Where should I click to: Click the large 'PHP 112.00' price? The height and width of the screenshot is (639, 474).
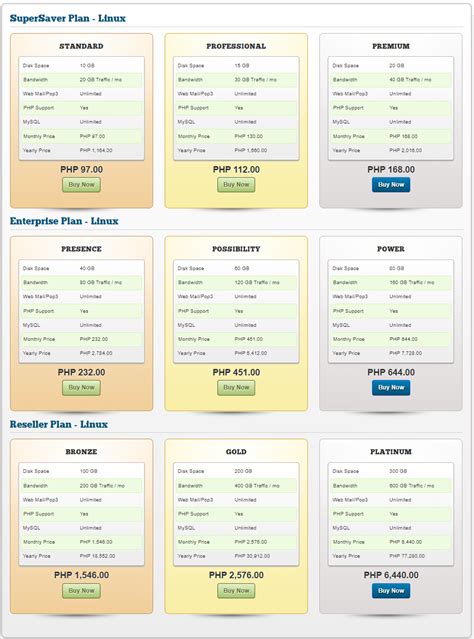[x=236, y=170]
